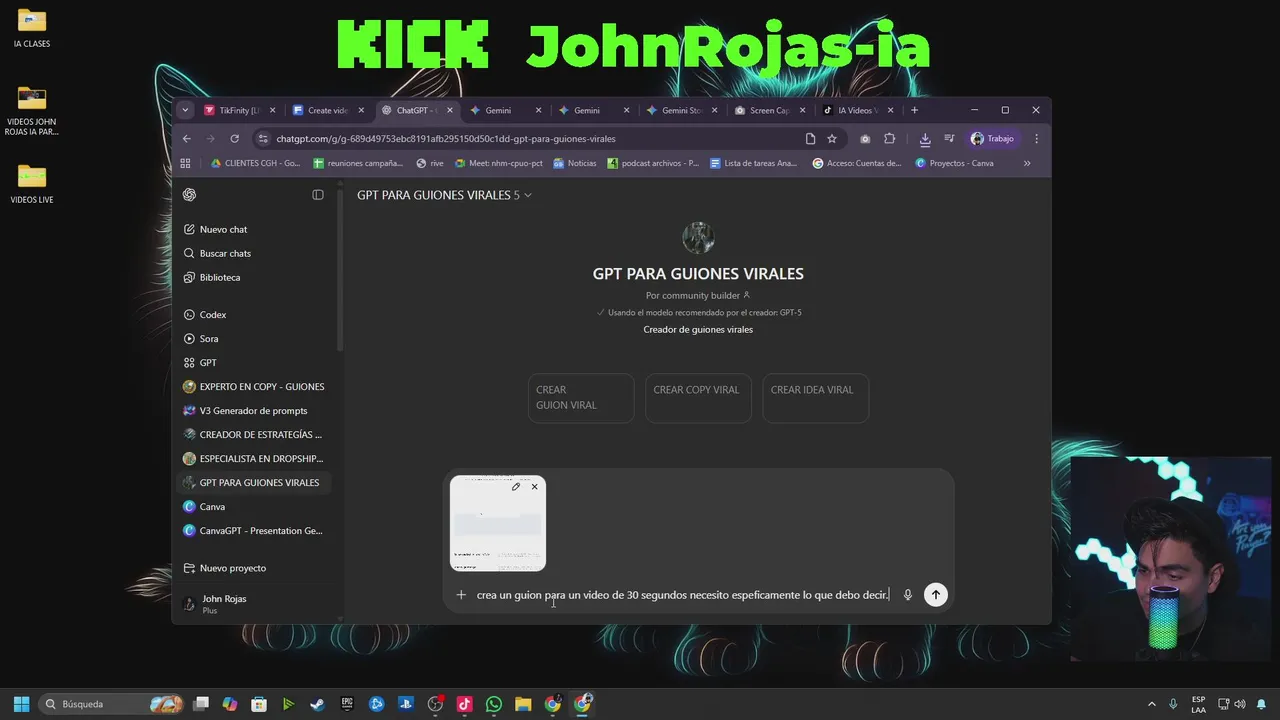Show hidden system tray icons chevron

pyautogui.click(x=1151, y=704)
